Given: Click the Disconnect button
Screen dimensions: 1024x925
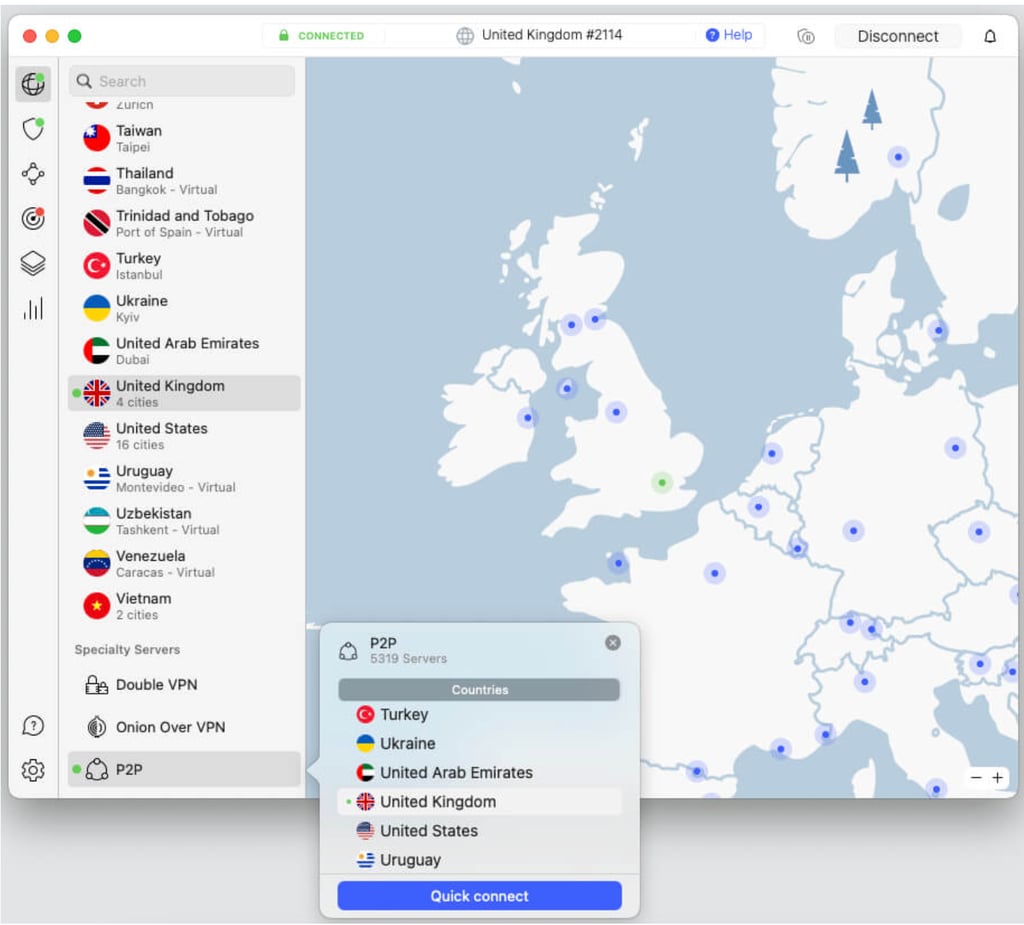Looking at the screenshot, I should [898, 36].
